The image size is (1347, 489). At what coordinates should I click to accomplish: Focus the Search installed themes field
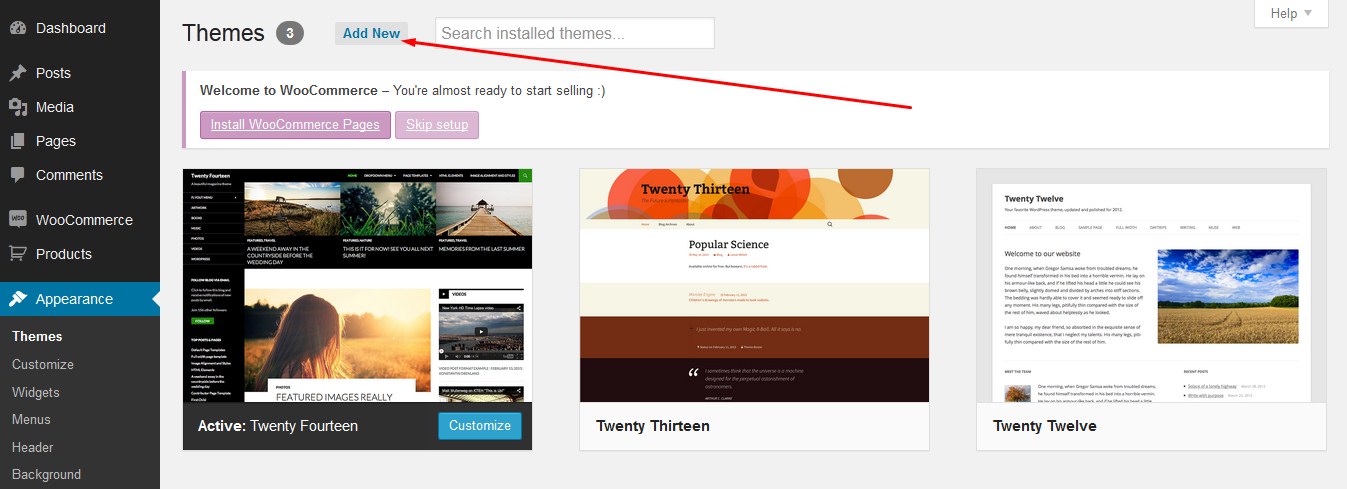tap(575, 33)
